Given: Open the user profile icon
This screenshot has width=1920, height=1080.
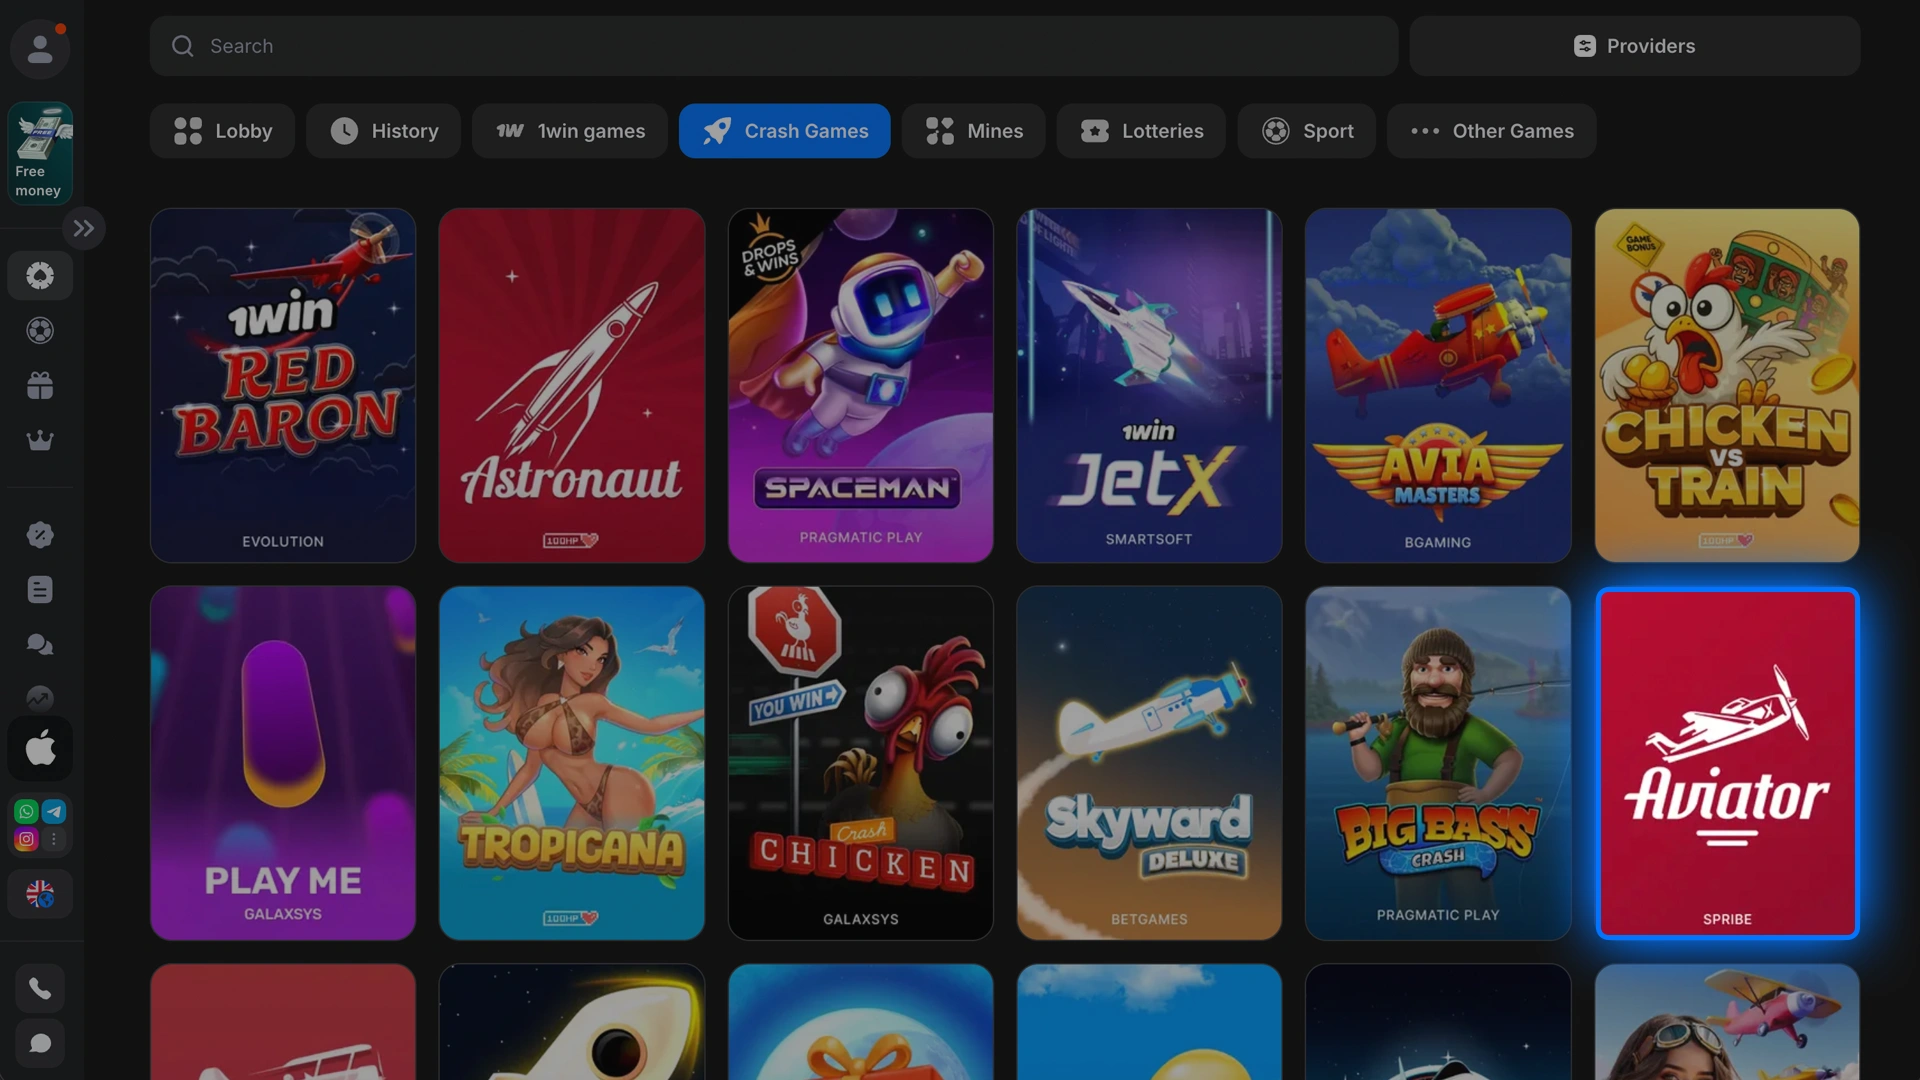Looking at the screenshot, I should coord(40,48).
